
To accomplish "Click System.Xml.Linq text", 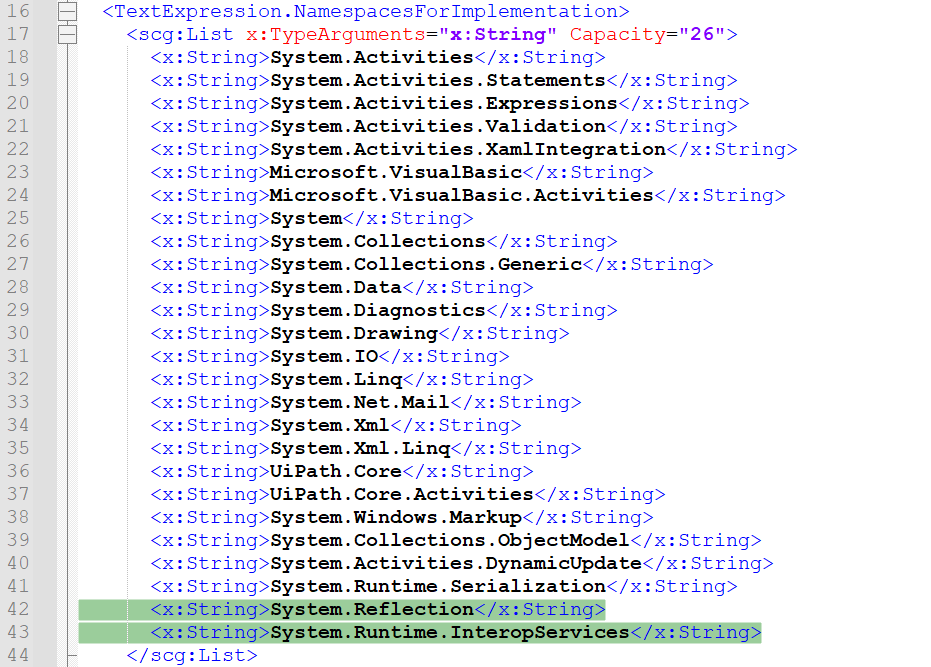I will click(360, 448).
